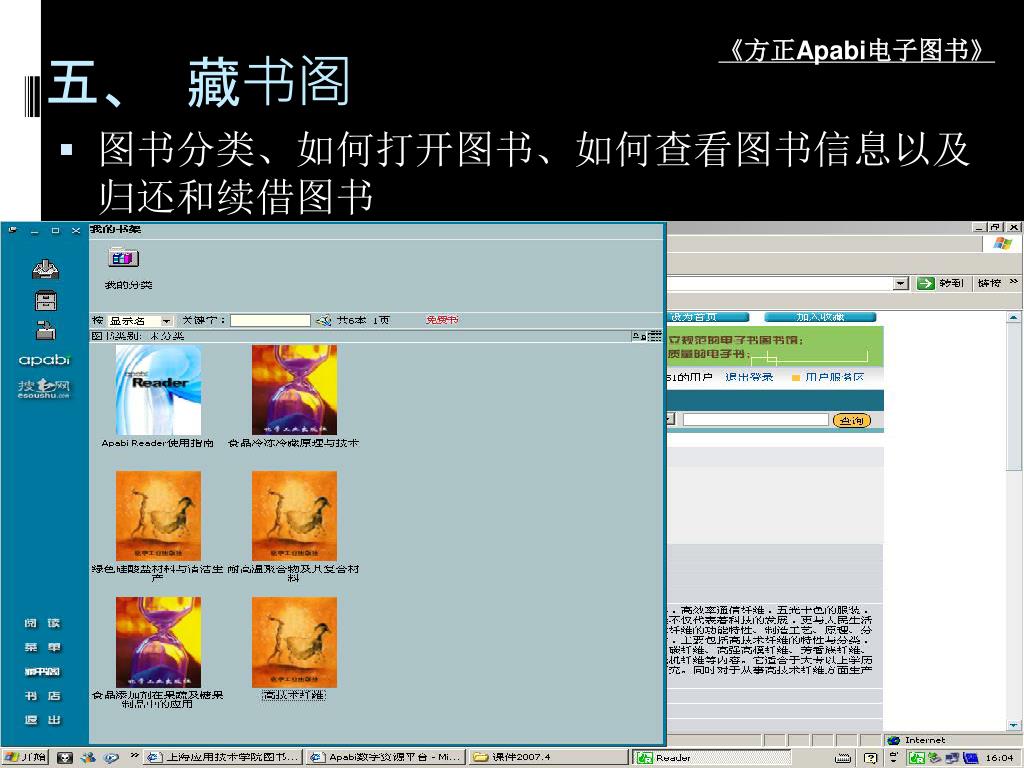Select the 高技术纤维 book cover
This screenshot has height=768, width=1024.
(x=295, y=642)
